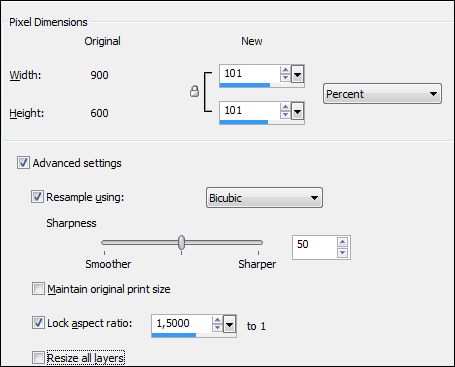Image resolution: width=455 pixels, height=367 pixels.
Task: Open the Bicubic resample method dropdown
Action: coord(264,198)
